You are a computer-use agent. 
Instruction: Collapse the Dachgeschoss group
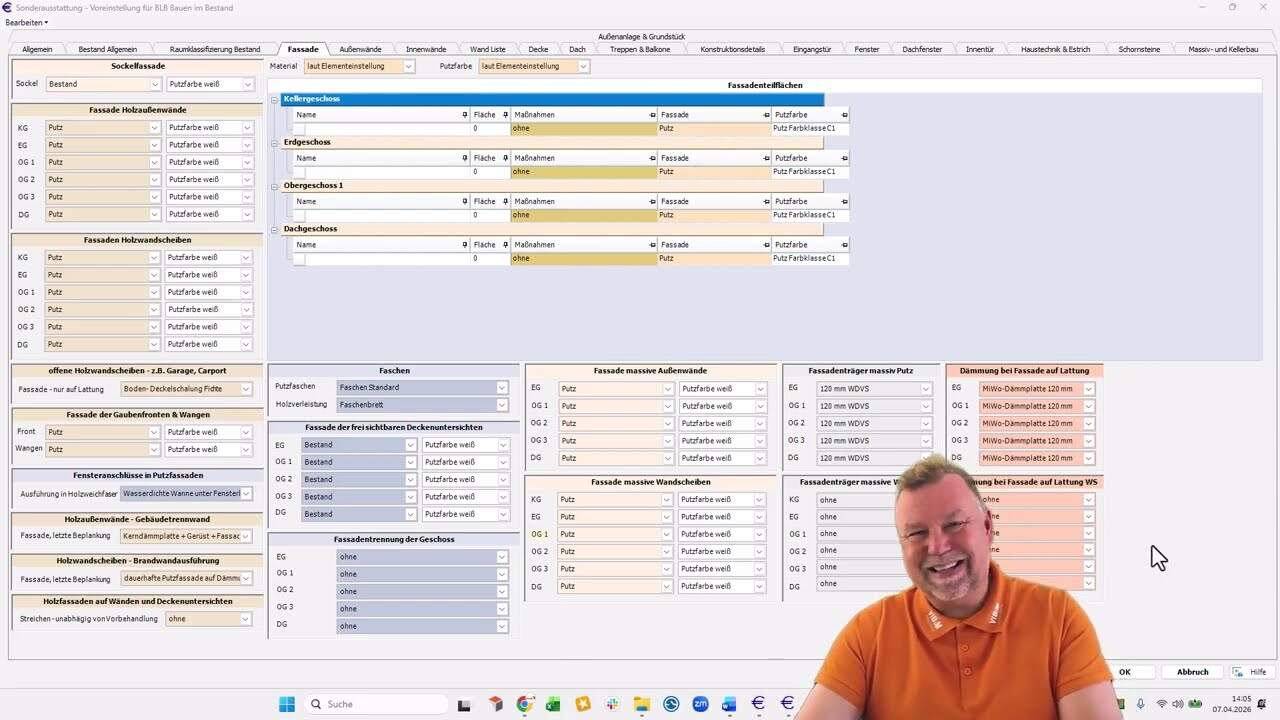point(275,230)
